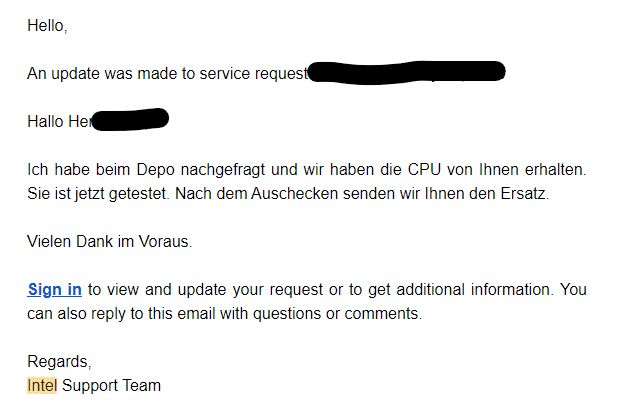Open the Sign in link
This screenshot has height=420, width=621.
tap(55, 290)
